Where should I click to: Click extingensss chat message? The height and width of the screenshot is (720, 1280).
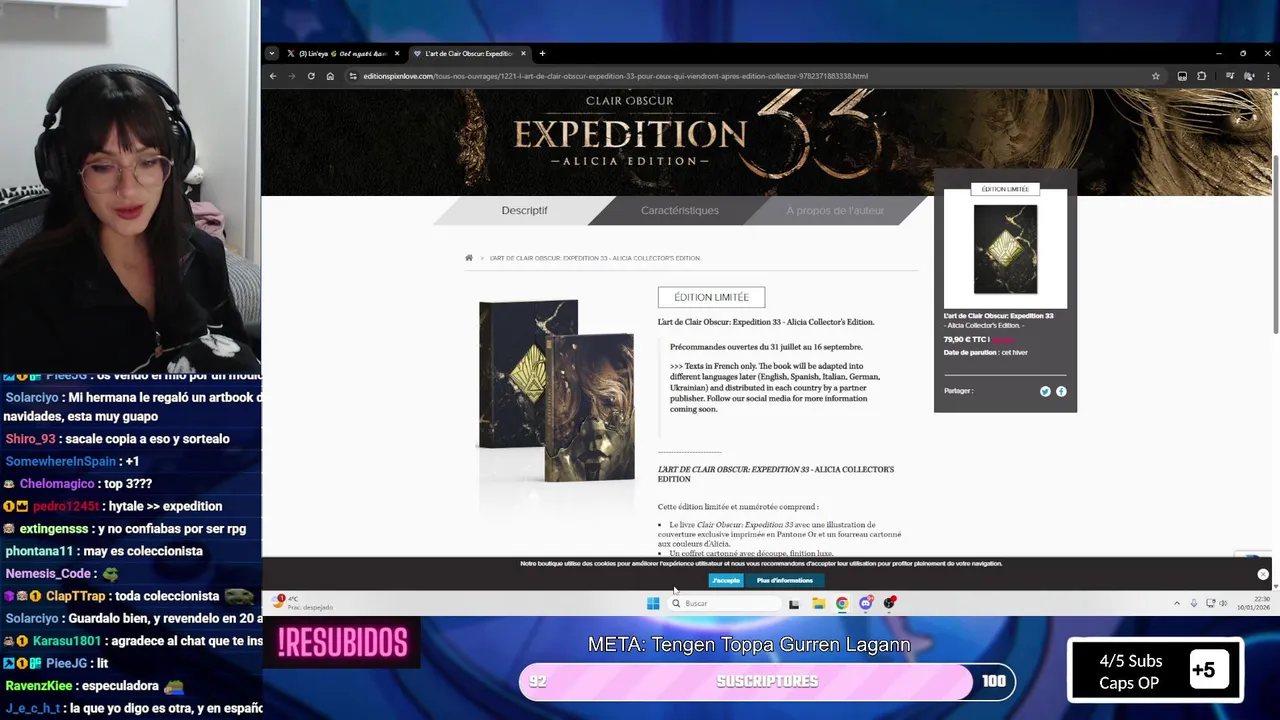tap(124, 529)
